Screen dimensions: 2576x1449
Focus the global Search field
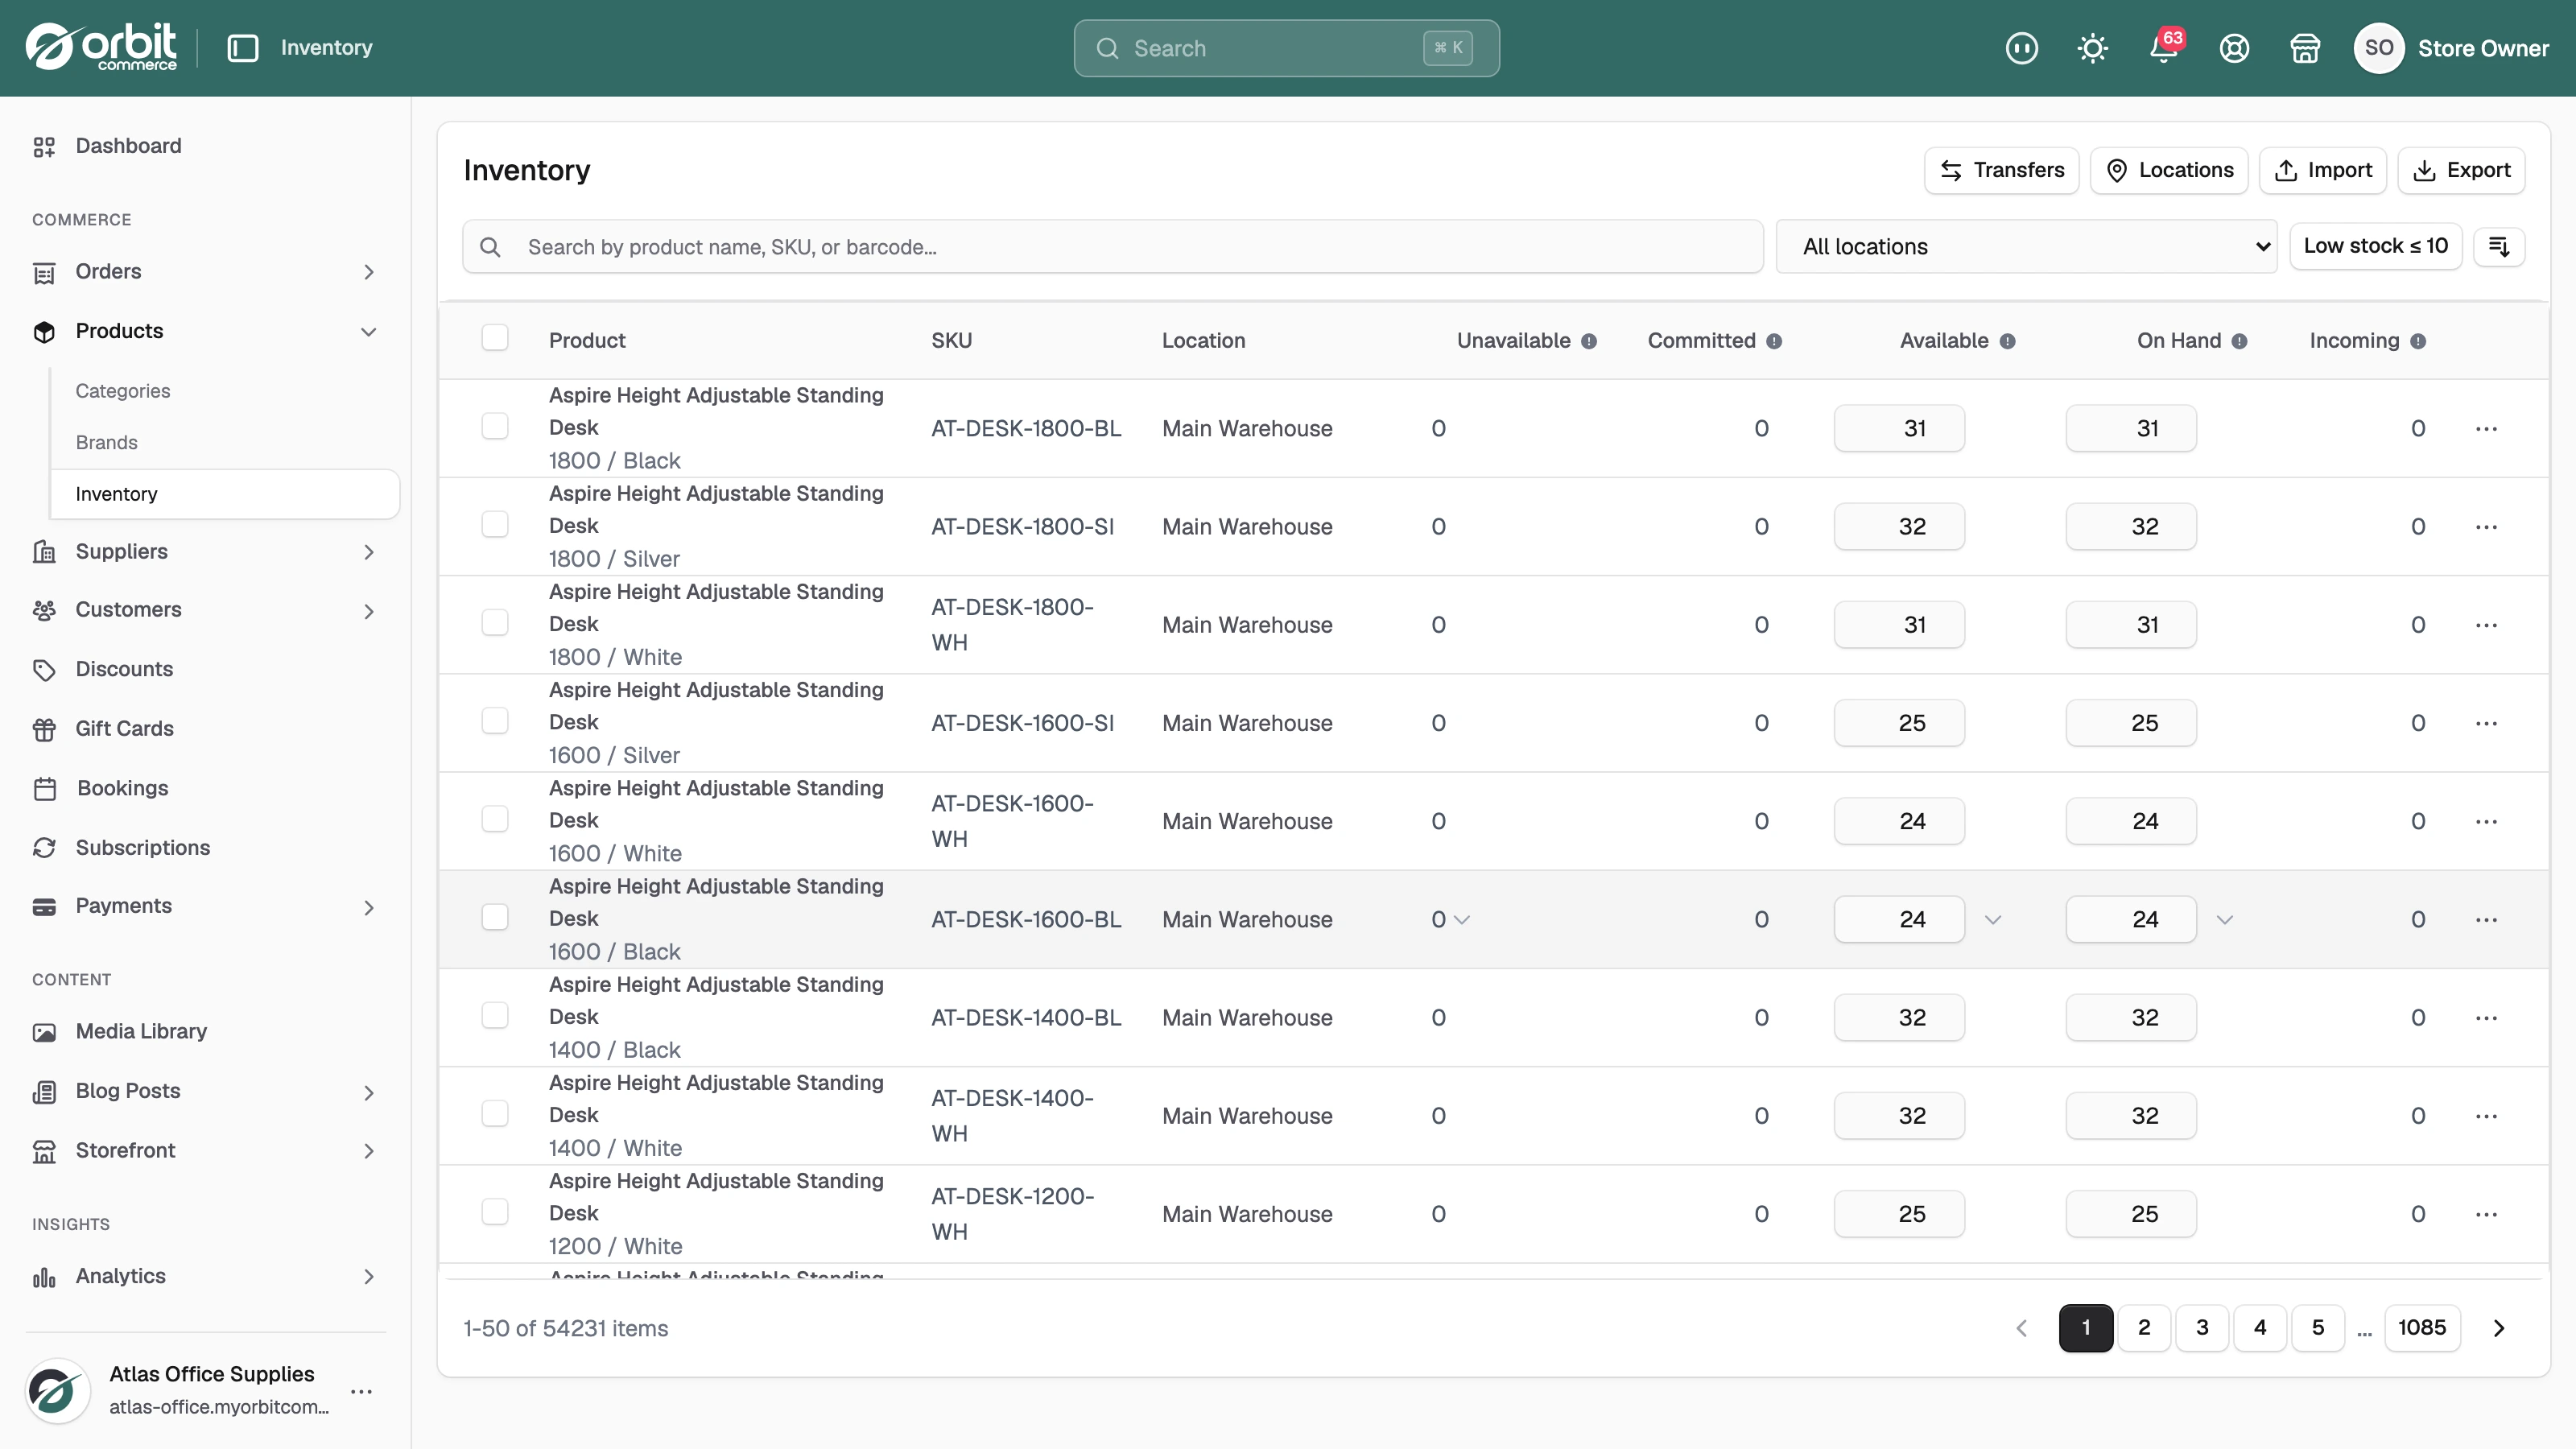click(1287, 48)
